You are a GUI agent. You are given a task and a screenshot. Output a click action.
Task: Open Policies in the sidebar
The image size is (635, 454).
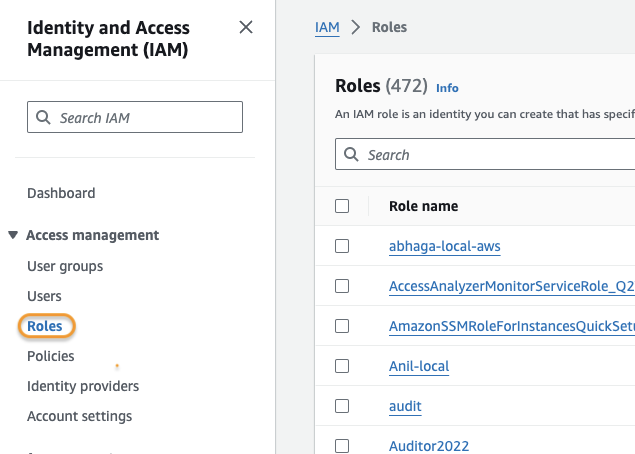tap(51, 356)
